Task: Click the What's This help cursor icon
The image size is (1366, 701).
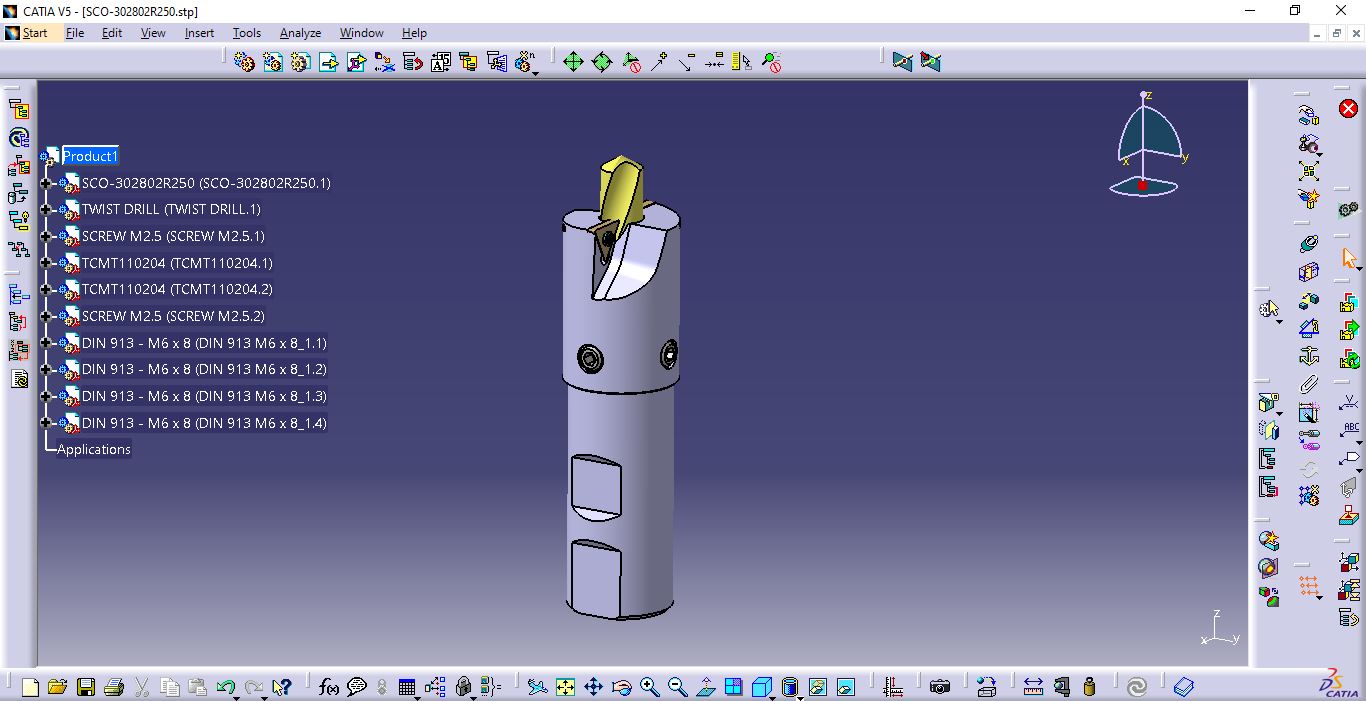Action: tap(281, 687)
